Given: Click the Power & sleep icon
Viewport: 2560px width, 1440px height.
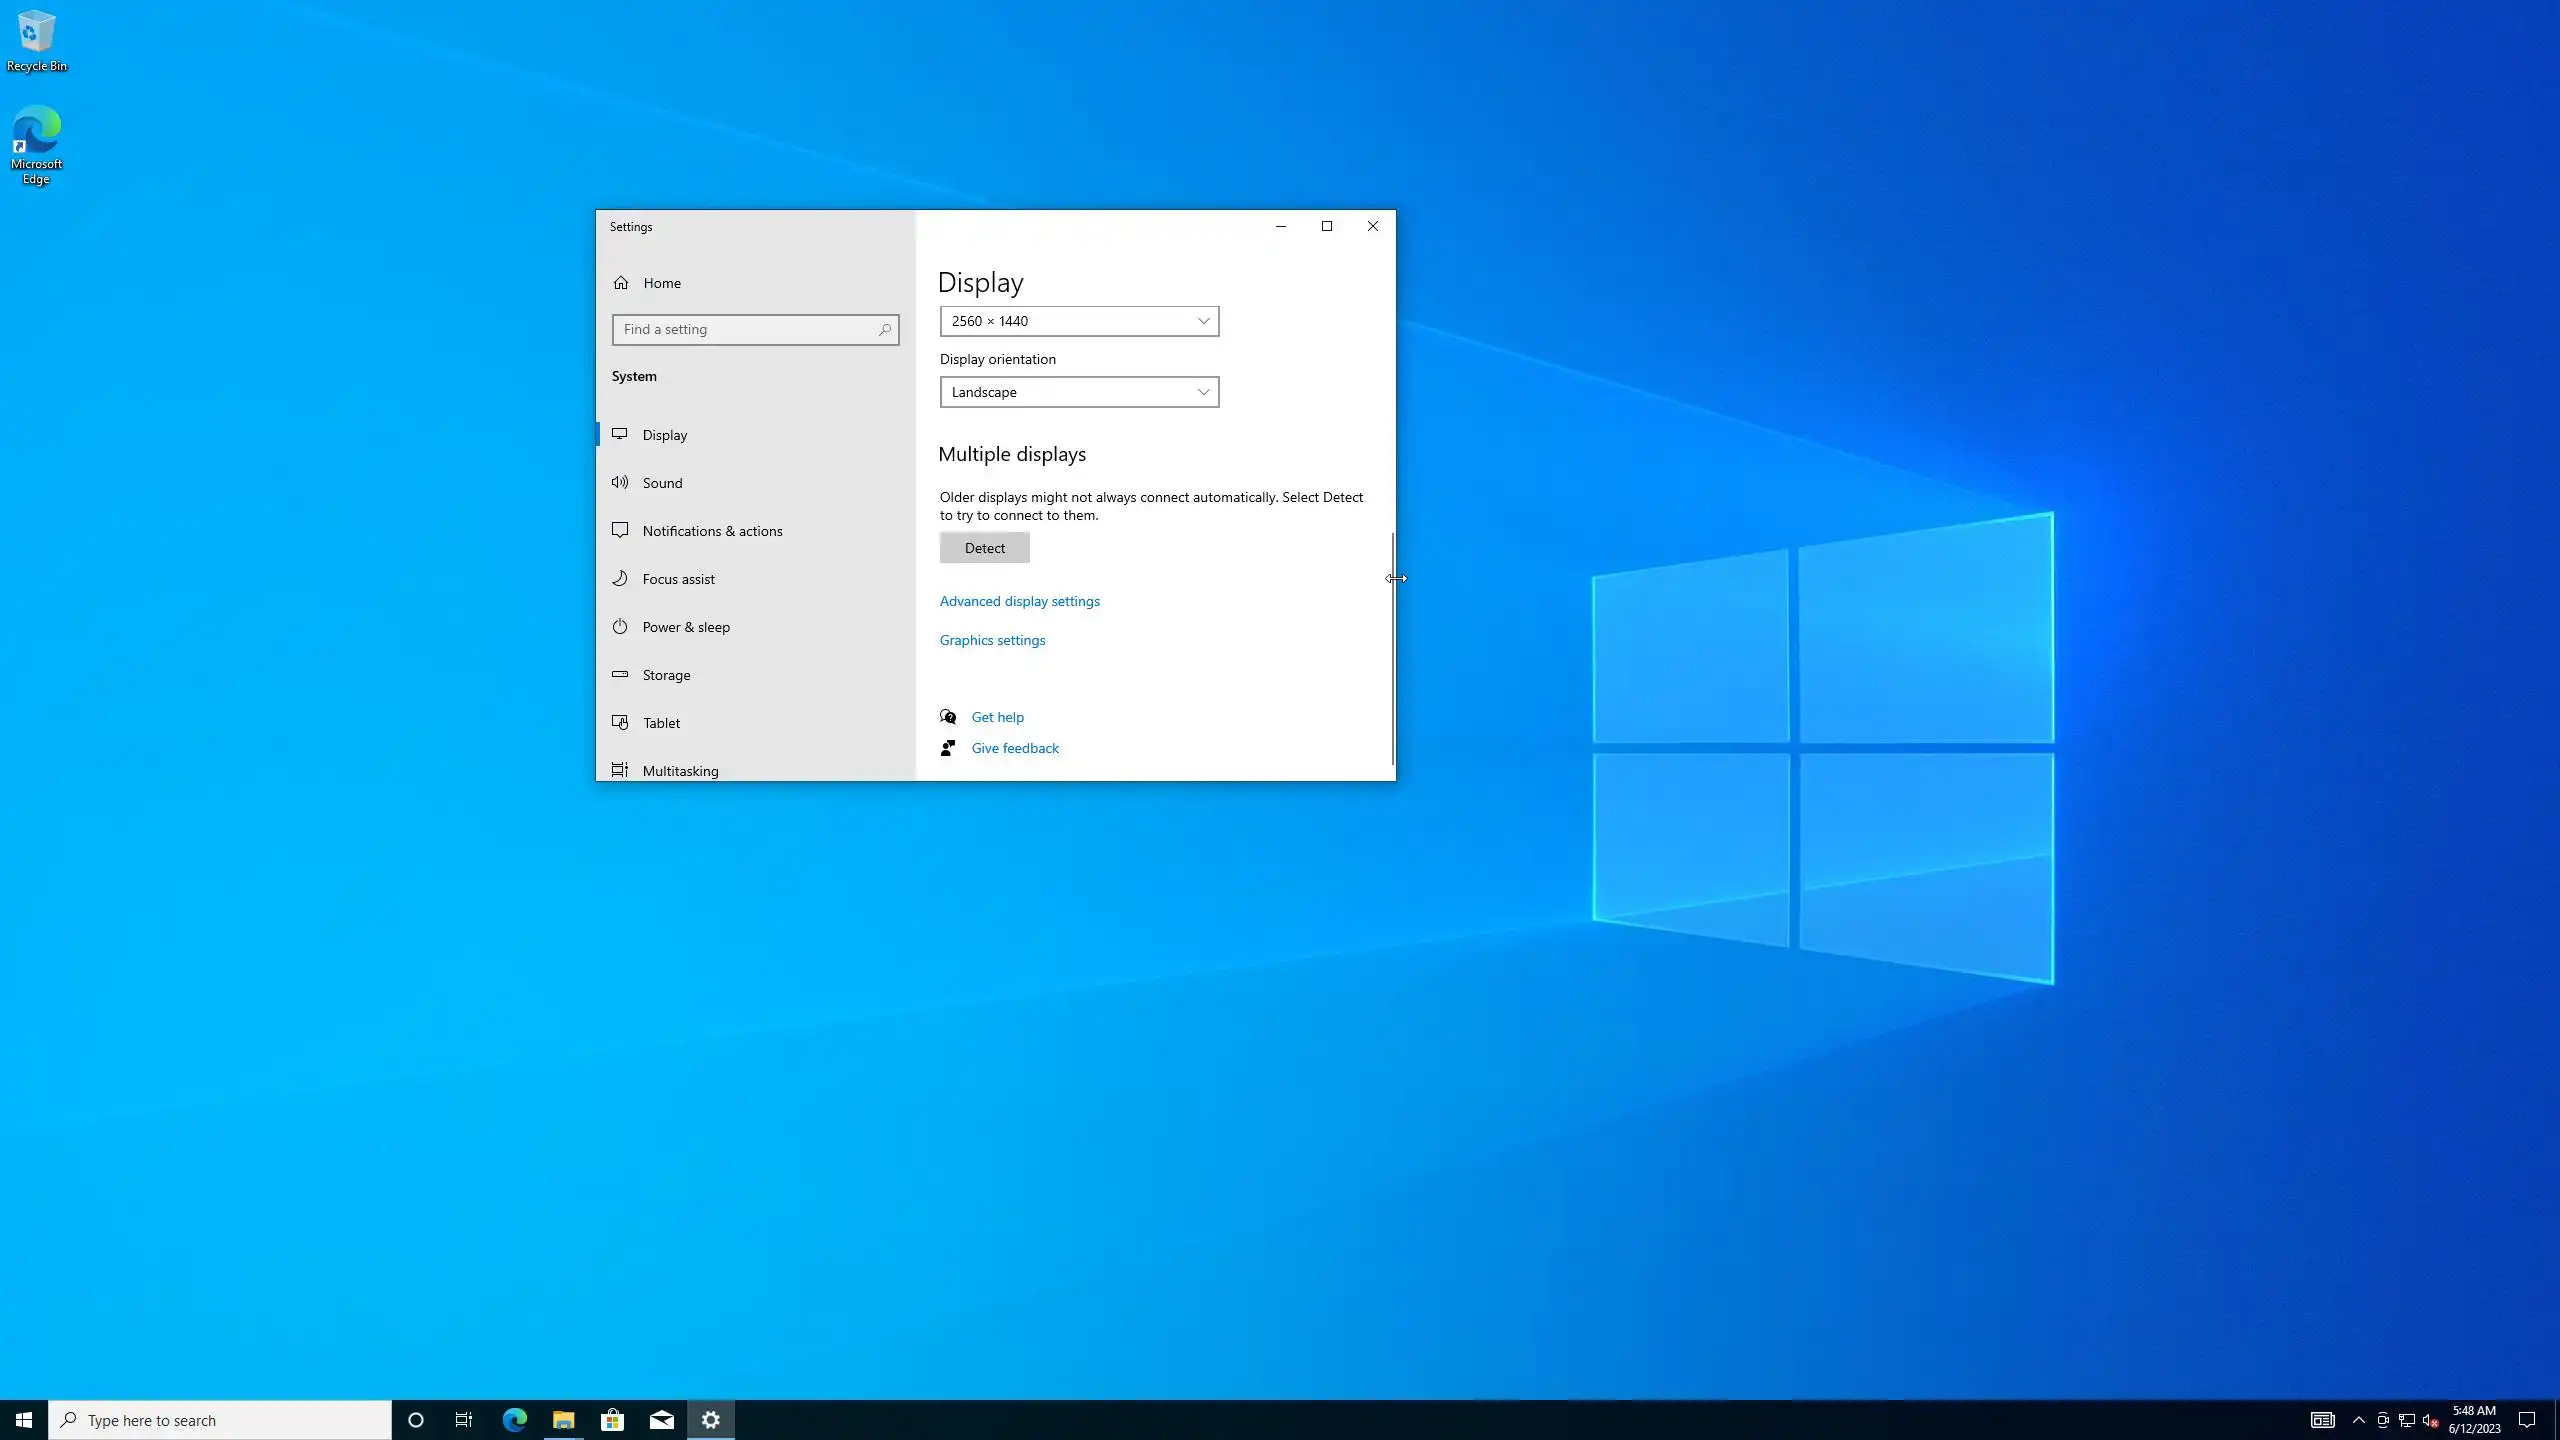Looking at the screenshot, I should point(620,627).
